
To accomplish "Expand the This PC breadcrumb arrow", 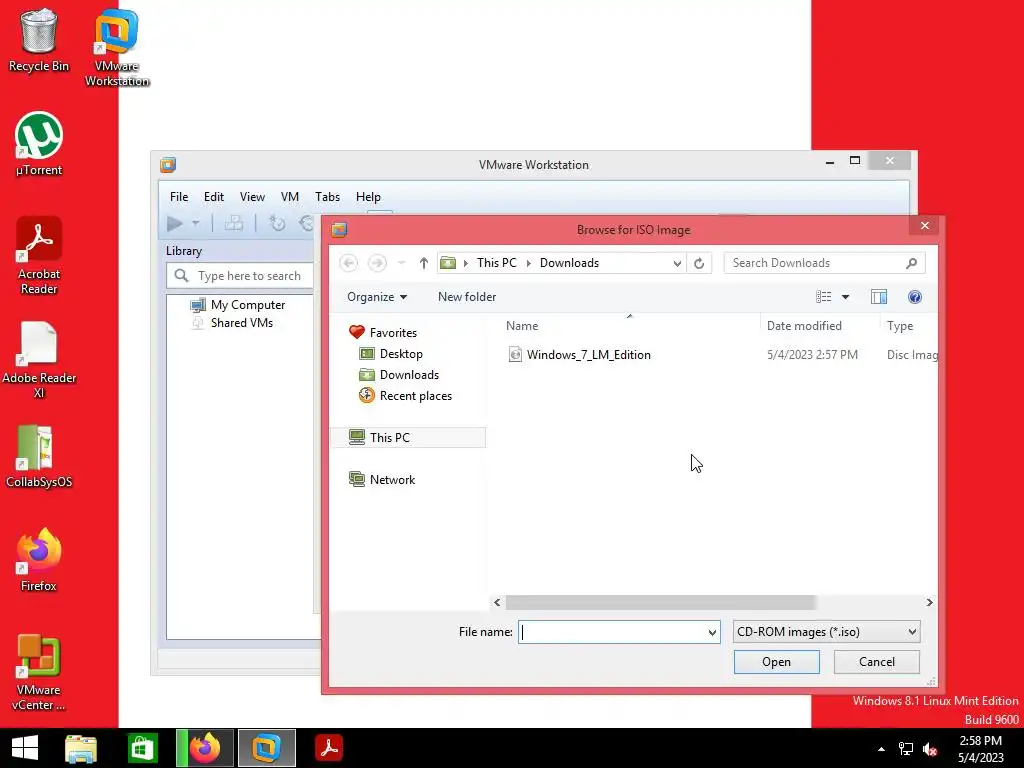I will tap(529, 263).
